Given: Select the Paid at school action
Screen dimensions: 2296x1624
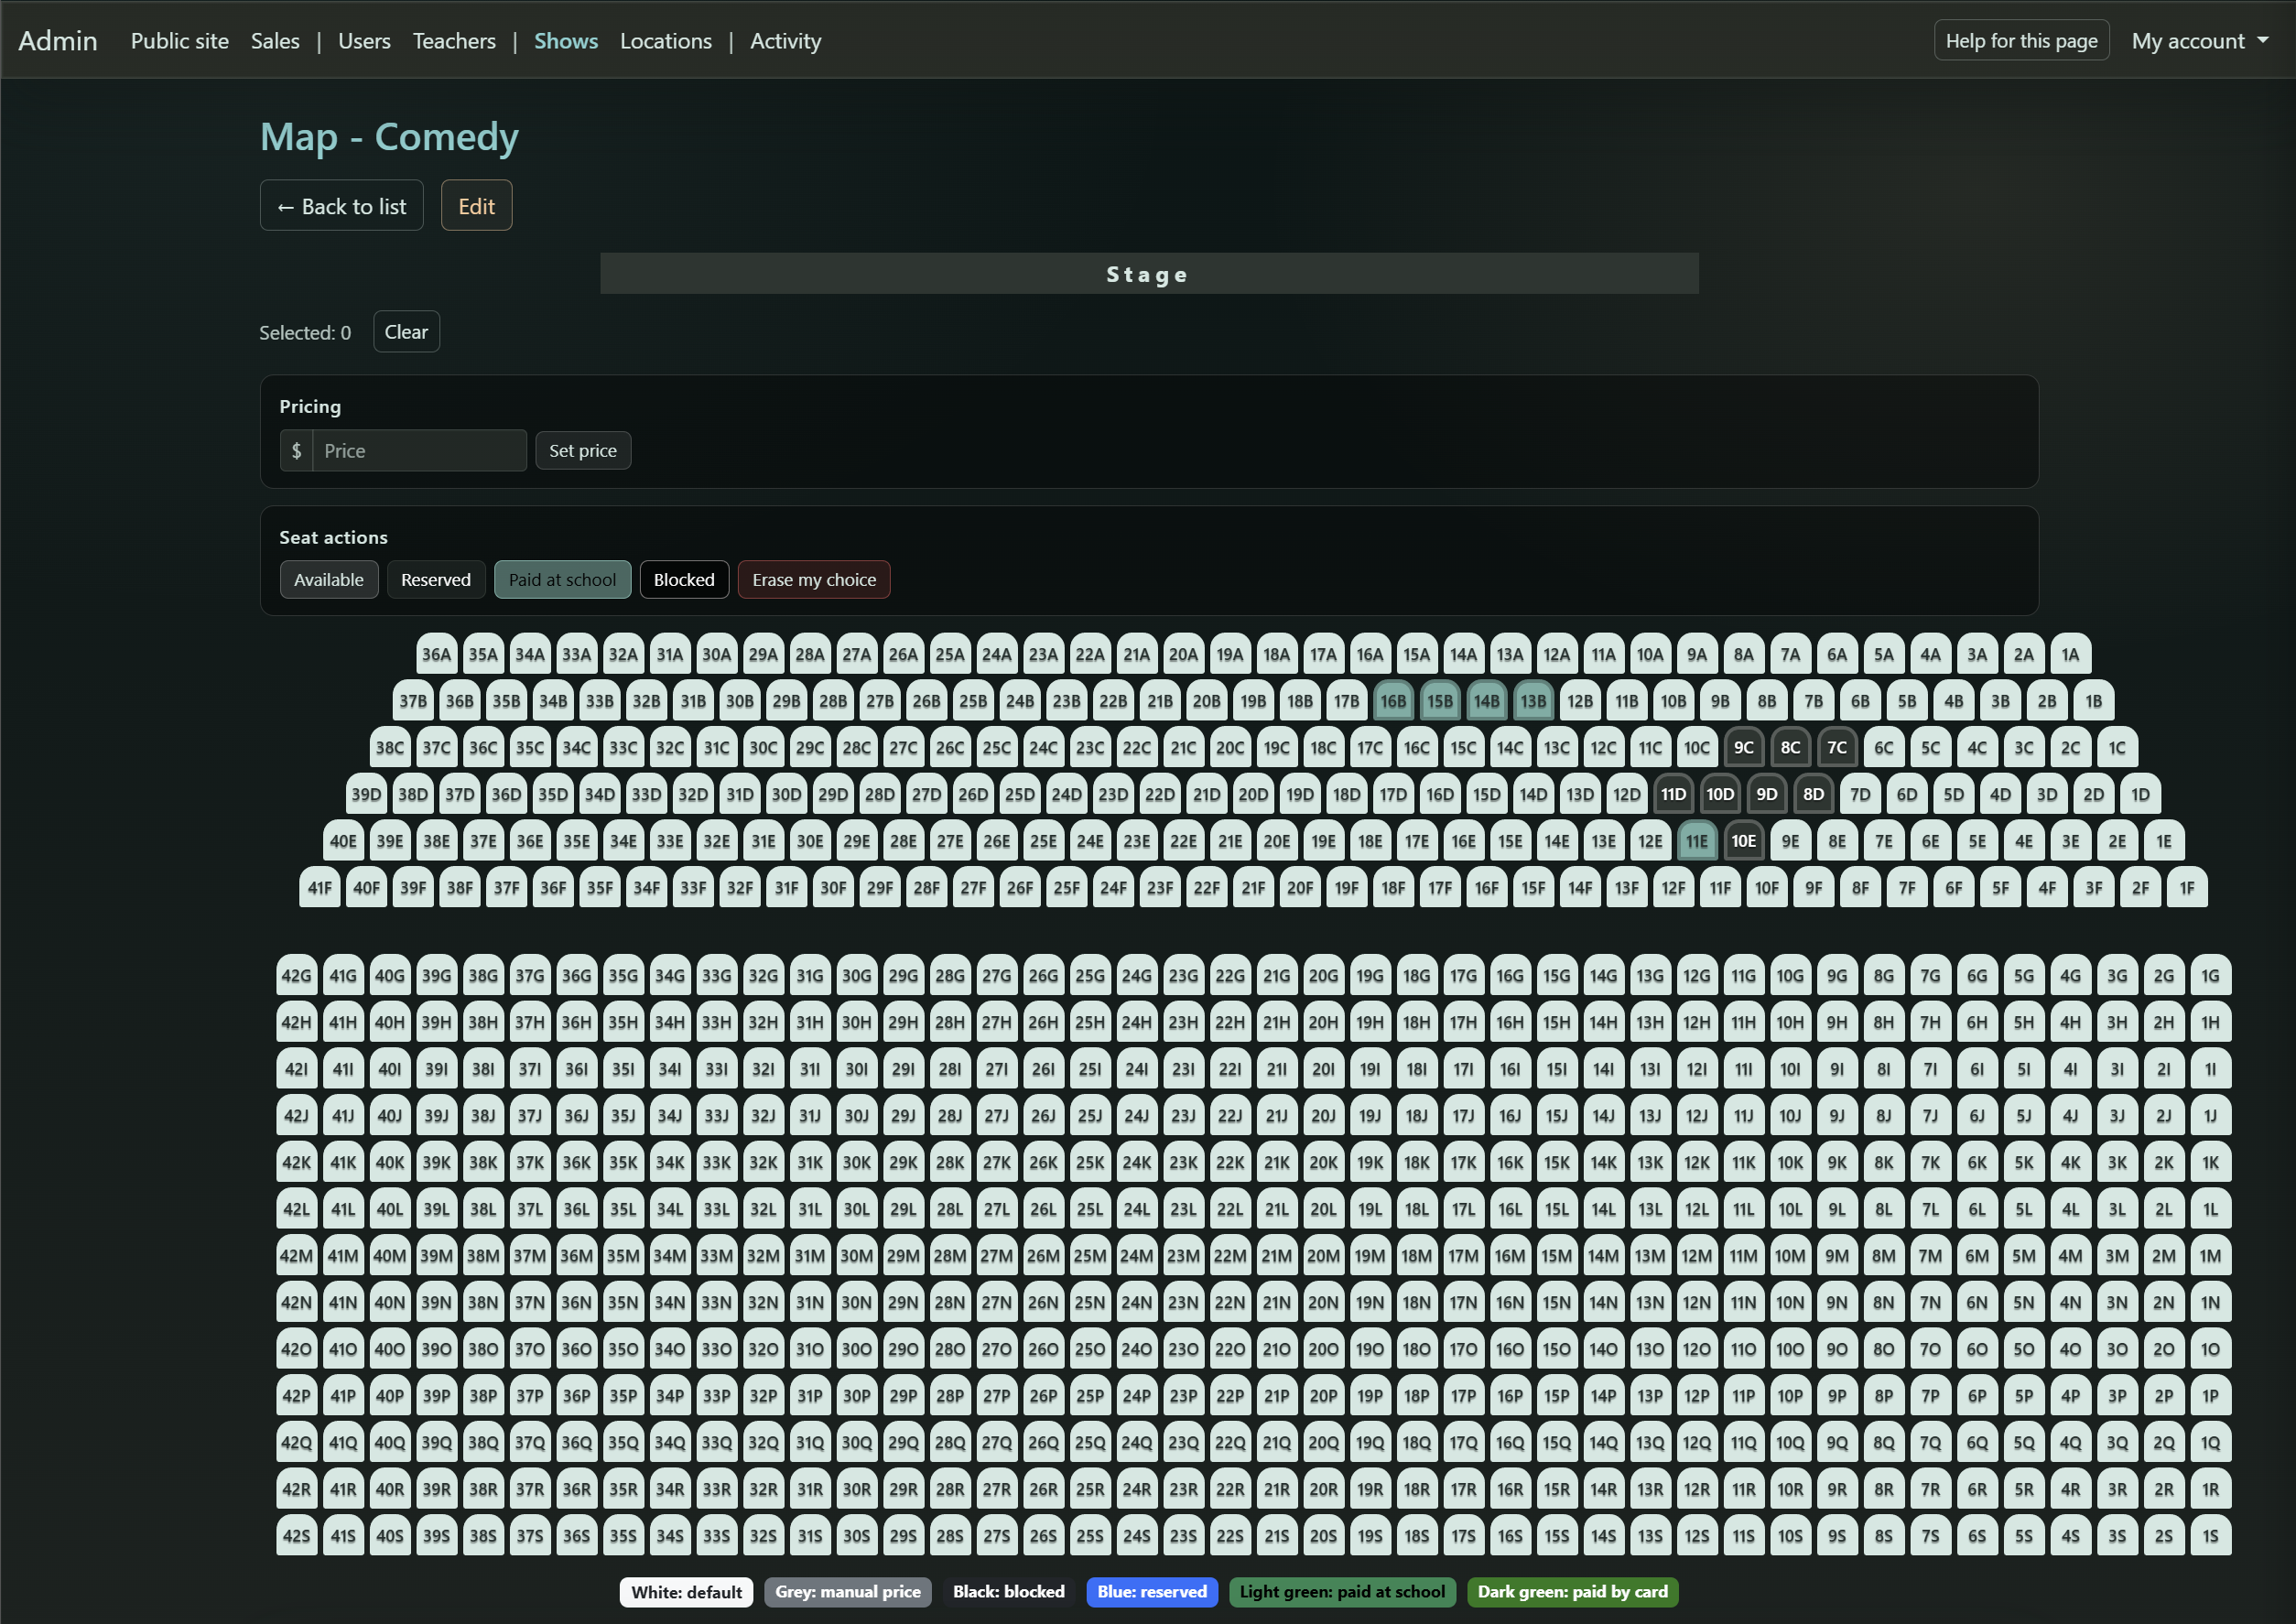Looking at the screenshot, I should click(x=562, y=579).
